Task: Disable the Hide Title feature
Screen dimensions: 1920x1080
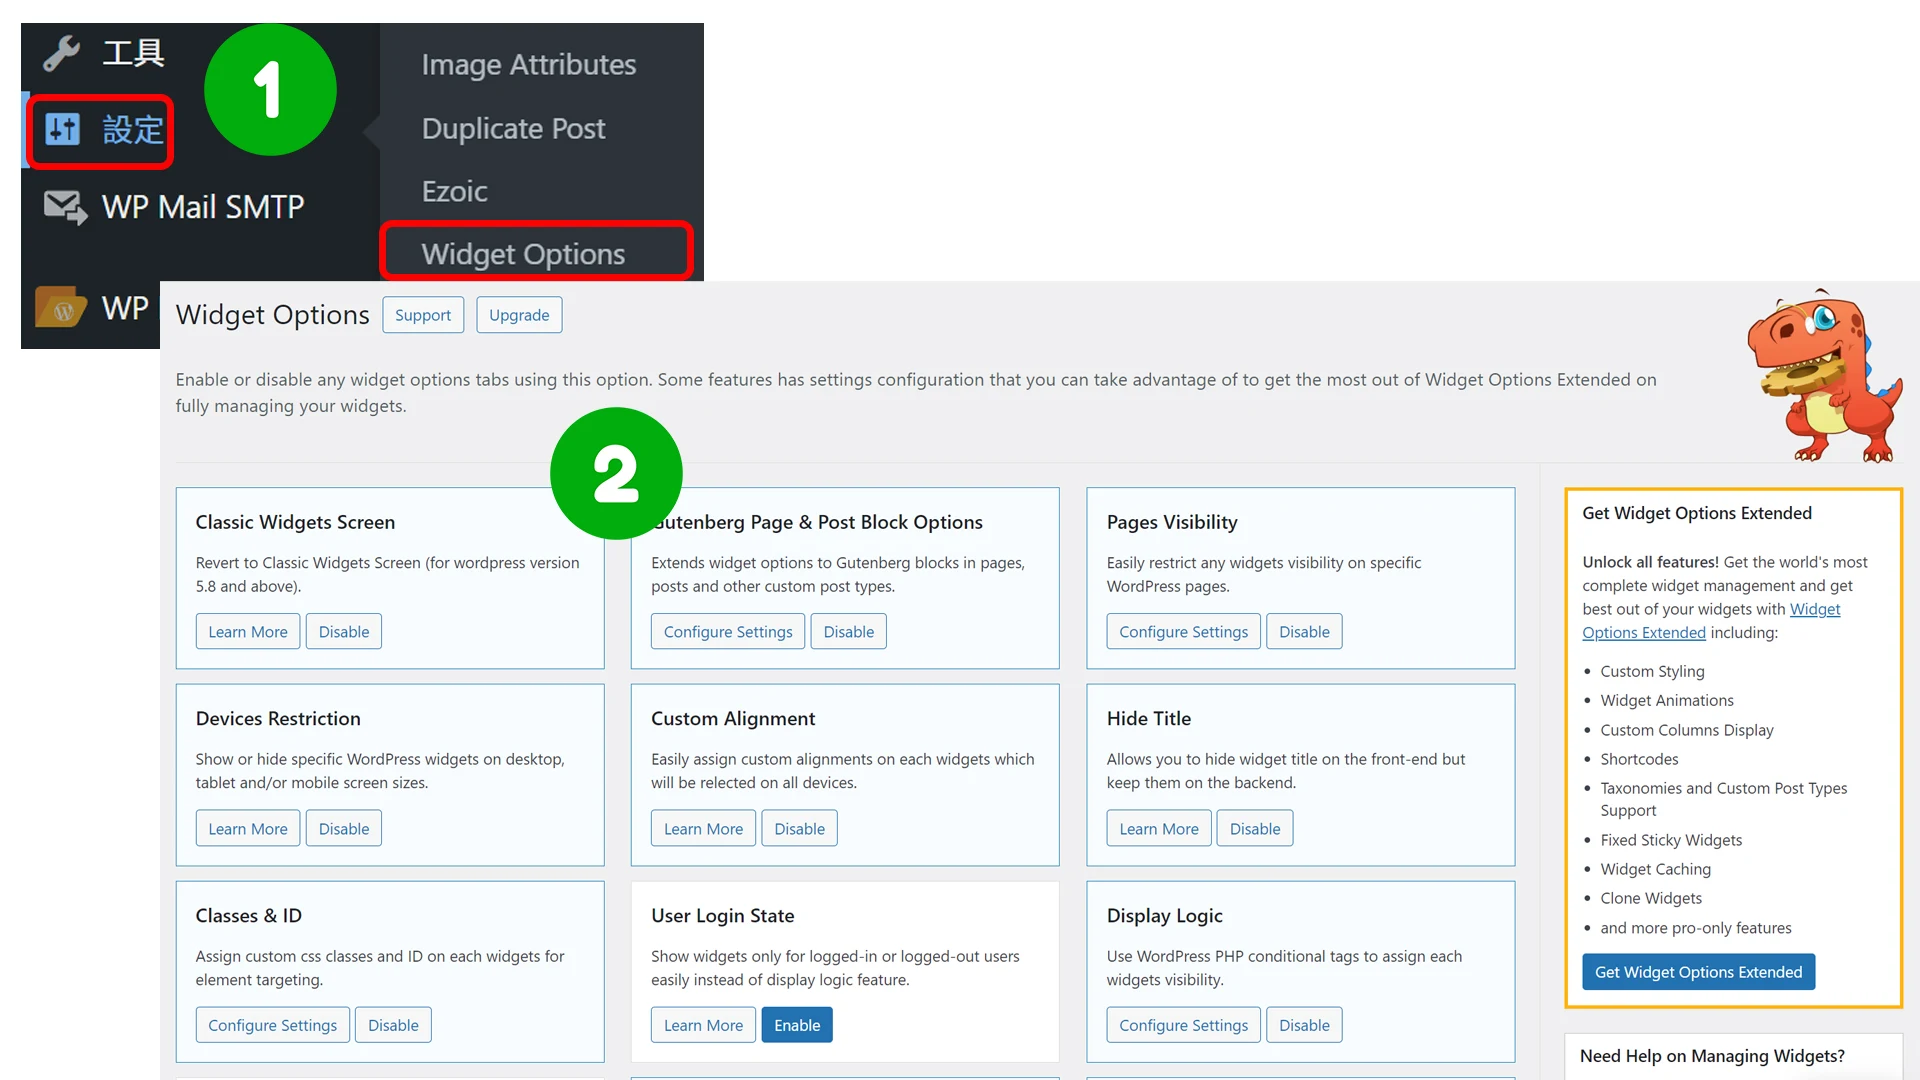Action: coord(1255,829)
